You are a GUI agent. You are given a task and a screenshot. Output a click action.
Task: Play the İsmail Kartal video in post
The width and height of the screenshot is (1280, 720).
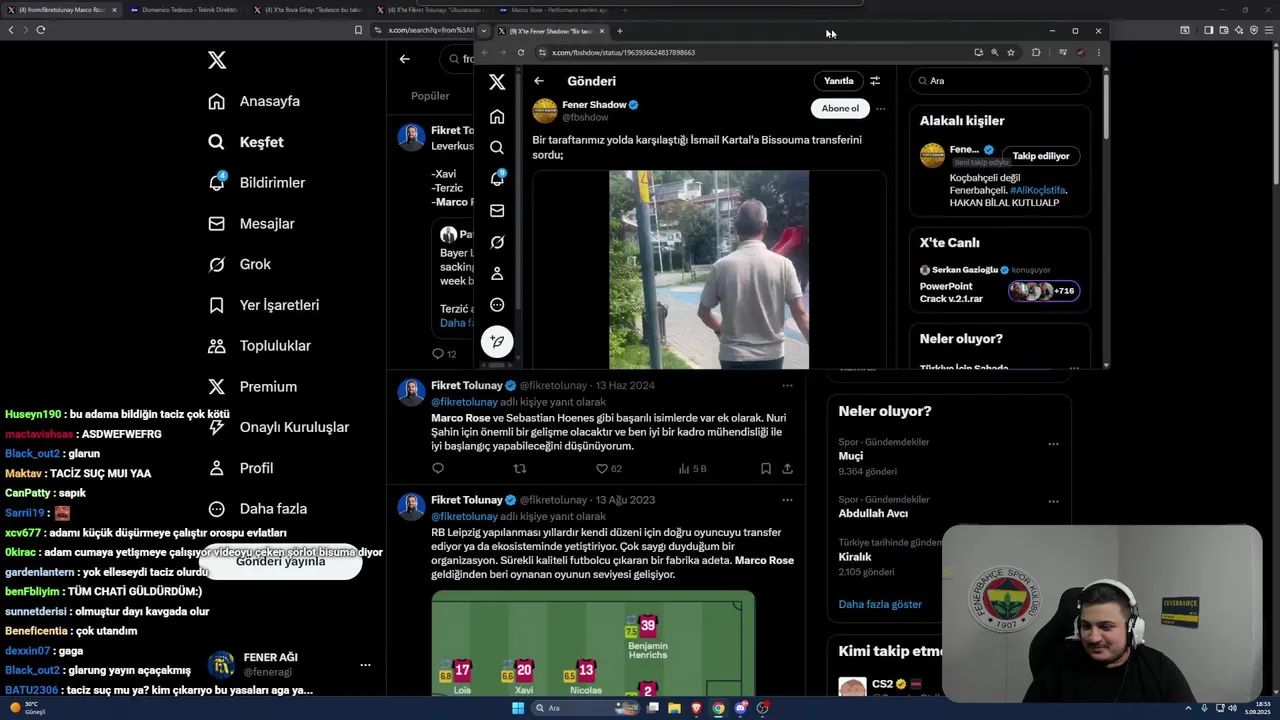[x=709, y=270]
